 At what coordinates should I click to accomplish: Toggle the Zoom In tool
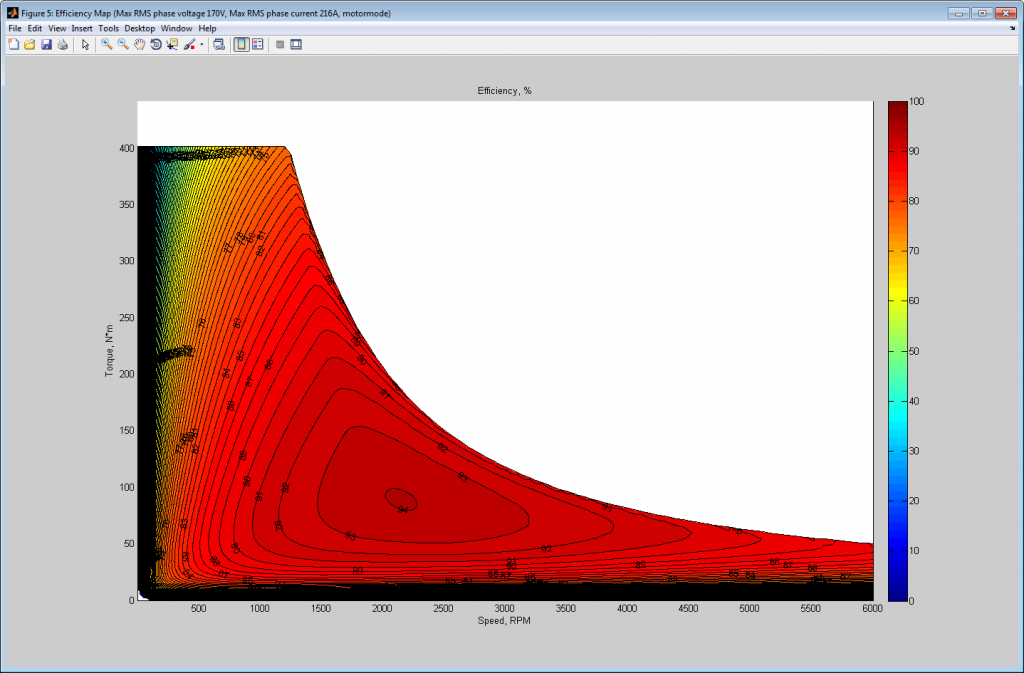coord(105,44)
